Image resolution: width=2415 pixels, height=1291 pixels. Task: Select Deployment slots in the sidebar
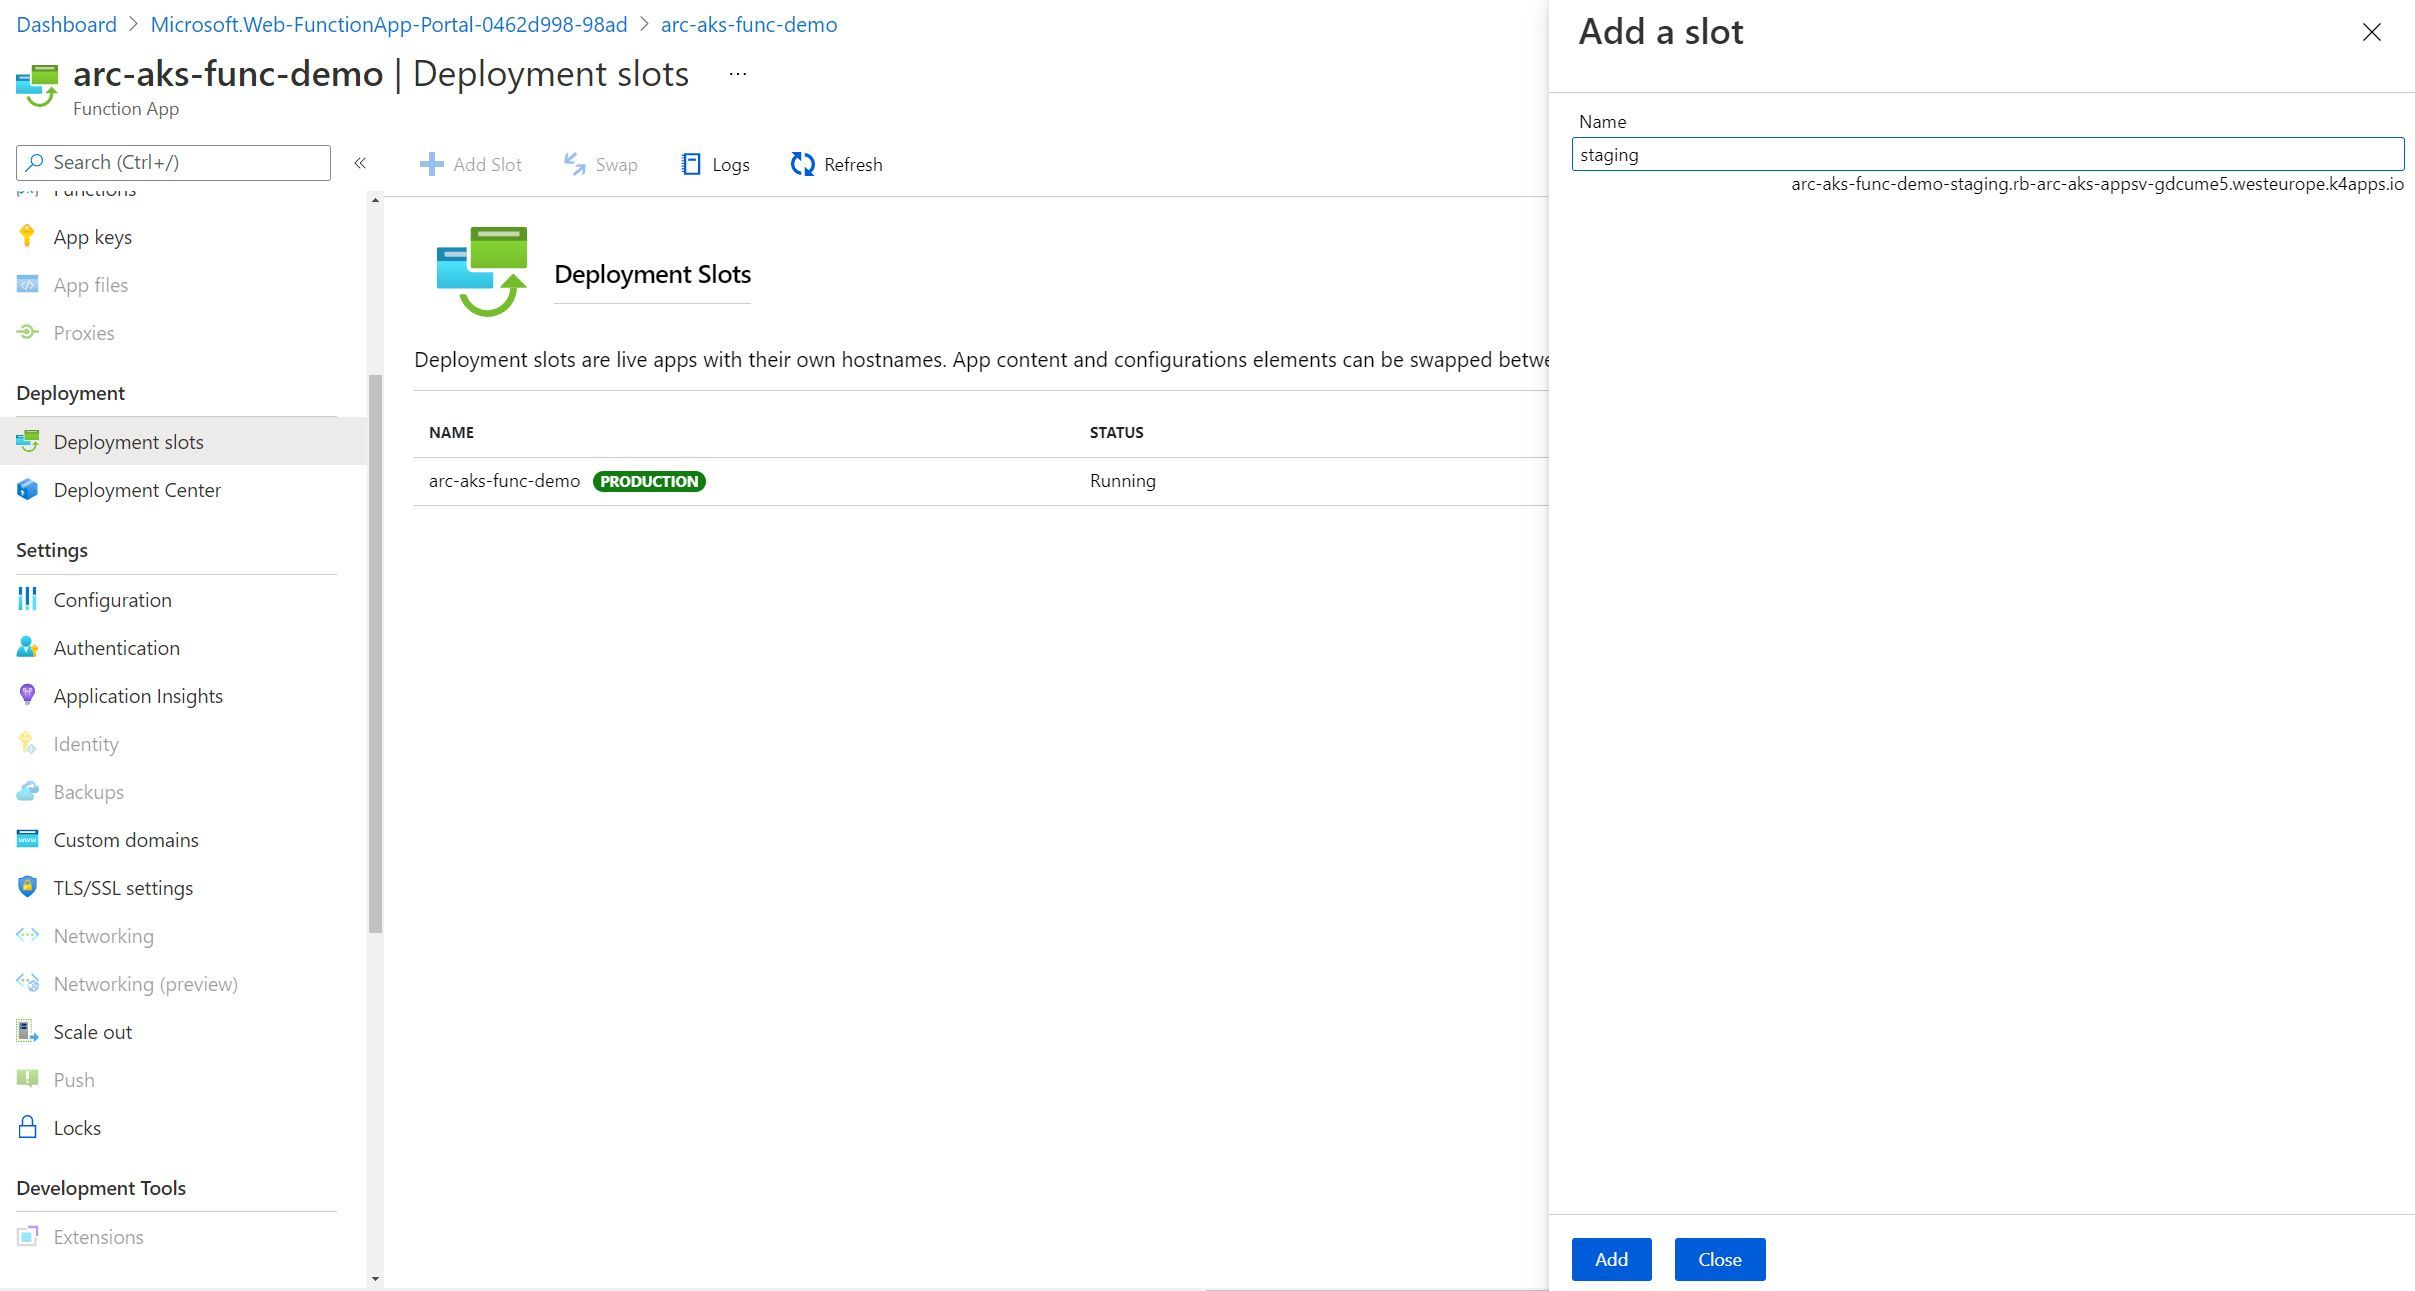pos(129,441)
